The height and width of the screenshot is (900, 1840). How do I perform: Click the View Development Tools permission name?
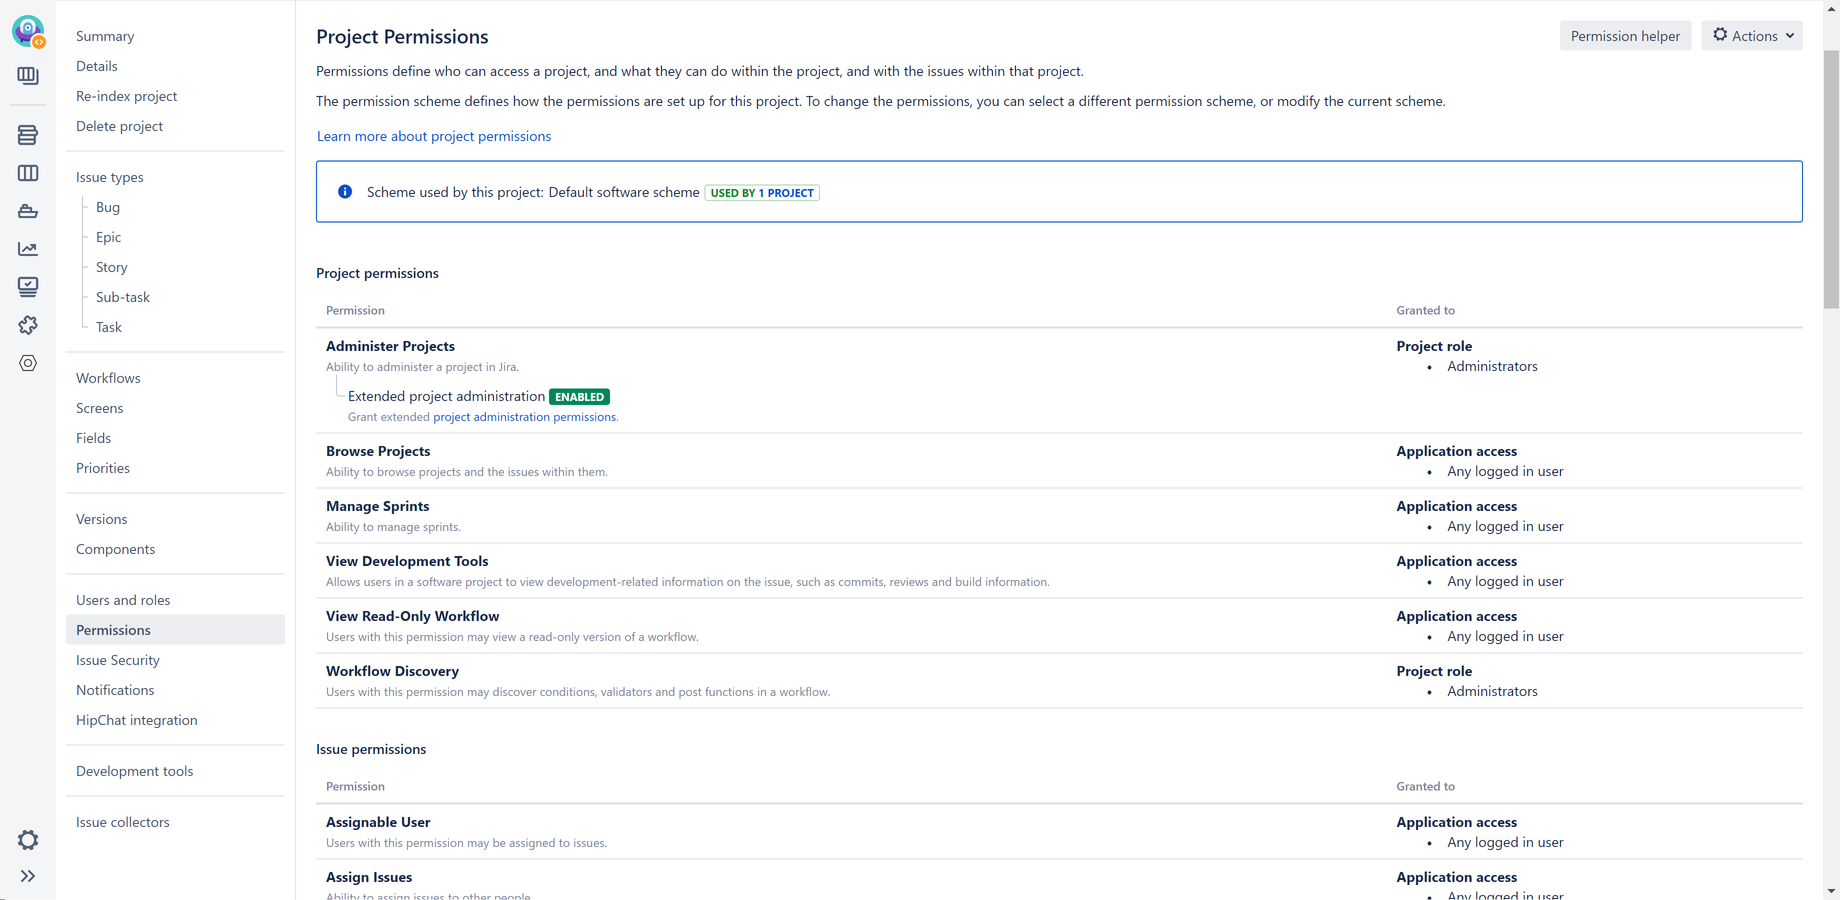pyautogui.click(x=407, y=561)
